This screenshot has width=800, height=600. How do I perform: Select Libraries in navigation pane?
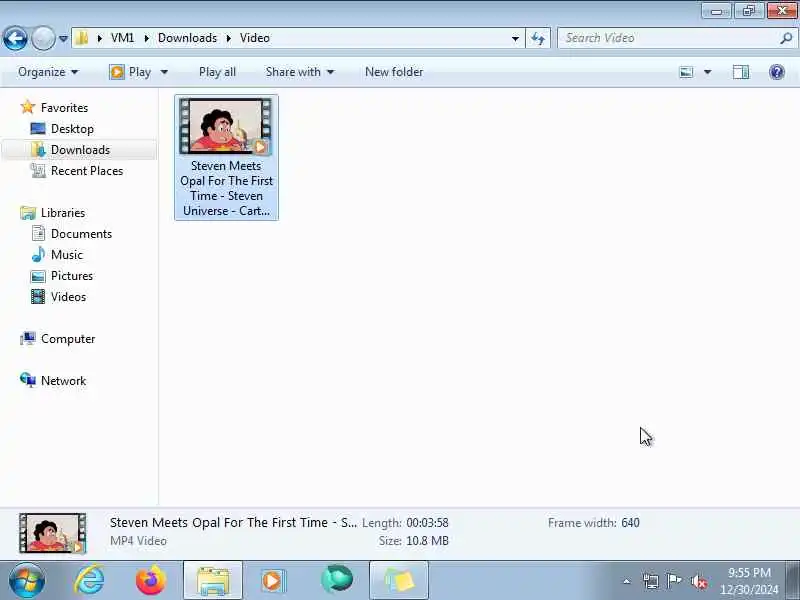(x=63, y=213)
